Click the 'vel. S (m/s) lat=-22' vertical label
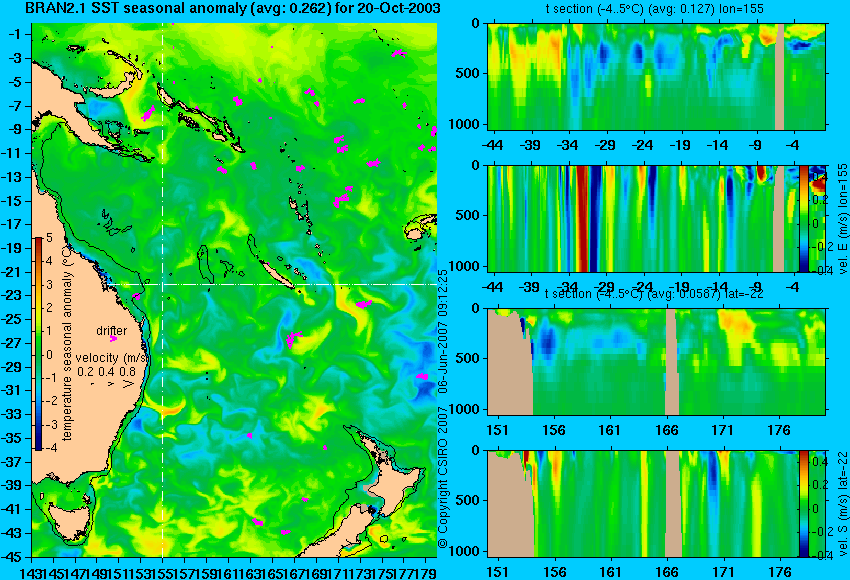The height and width of the screenshot is (580, 850). (842, 503)
